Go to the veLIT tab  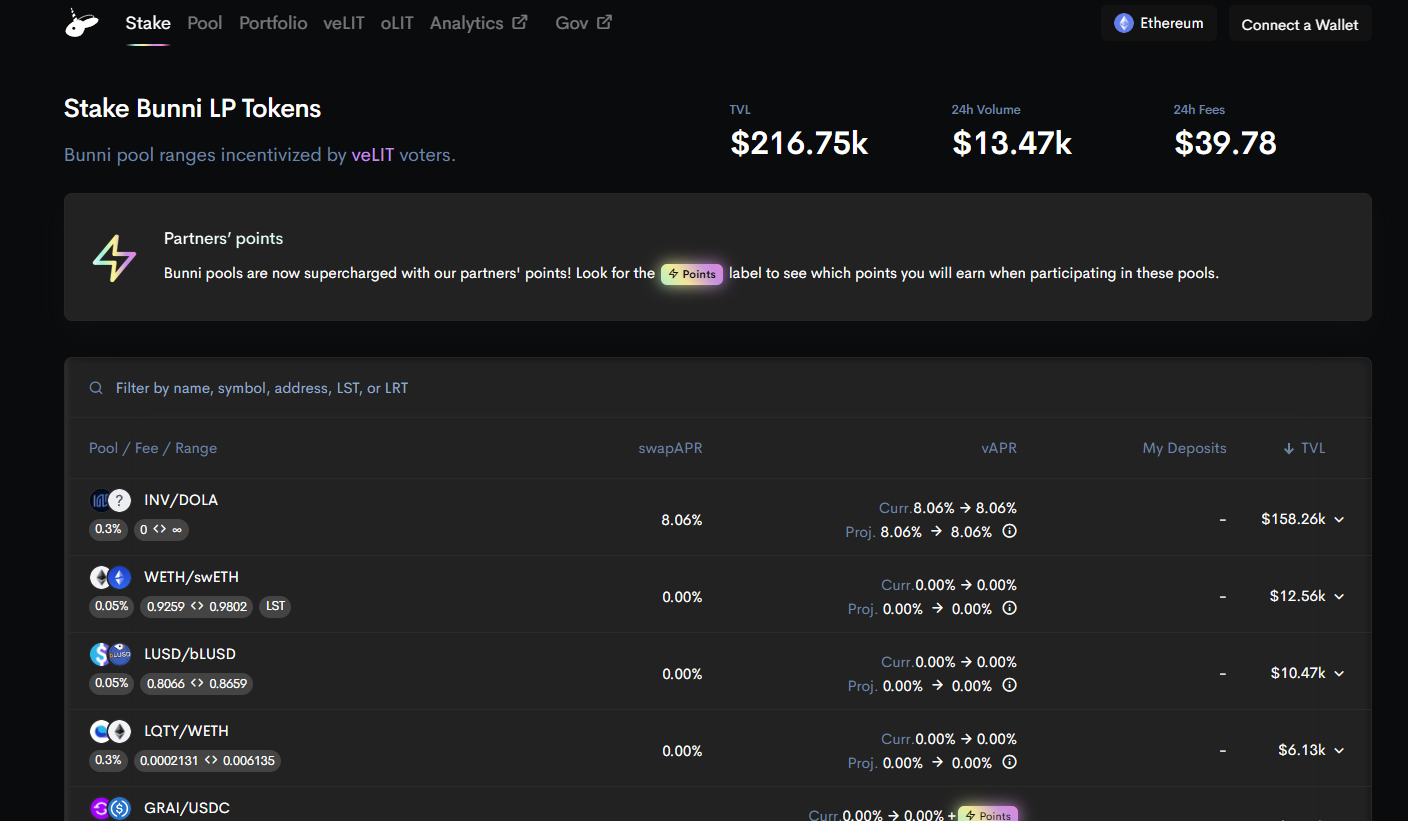[343, 23]
